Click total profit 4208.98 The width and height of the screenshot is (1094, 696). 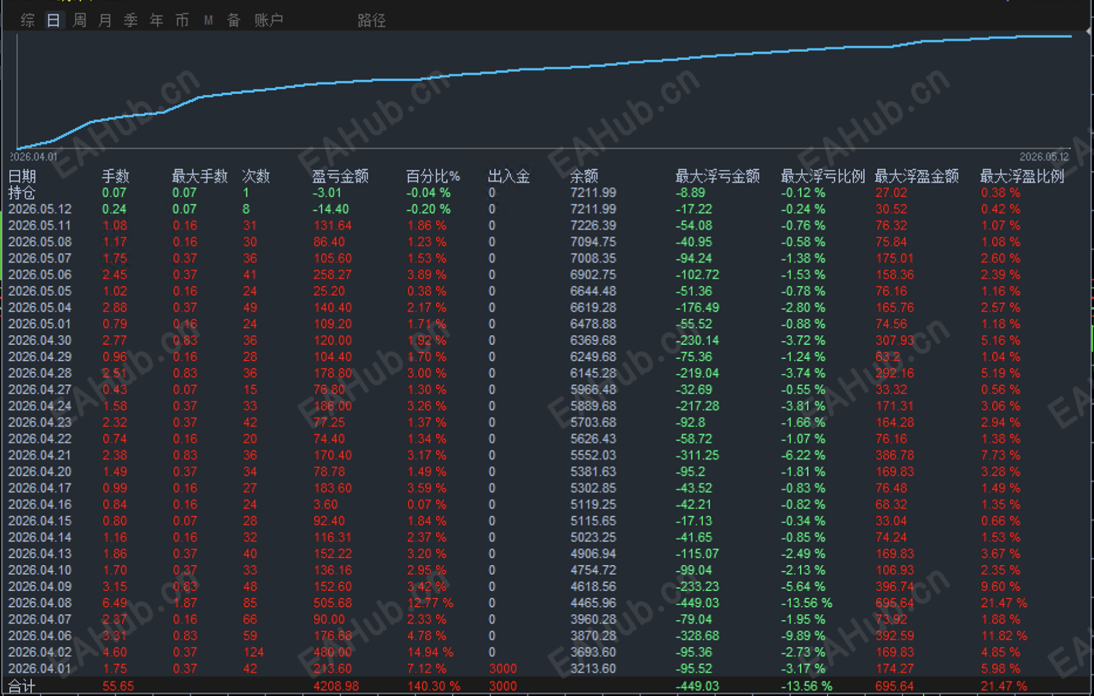click(336, 686)
